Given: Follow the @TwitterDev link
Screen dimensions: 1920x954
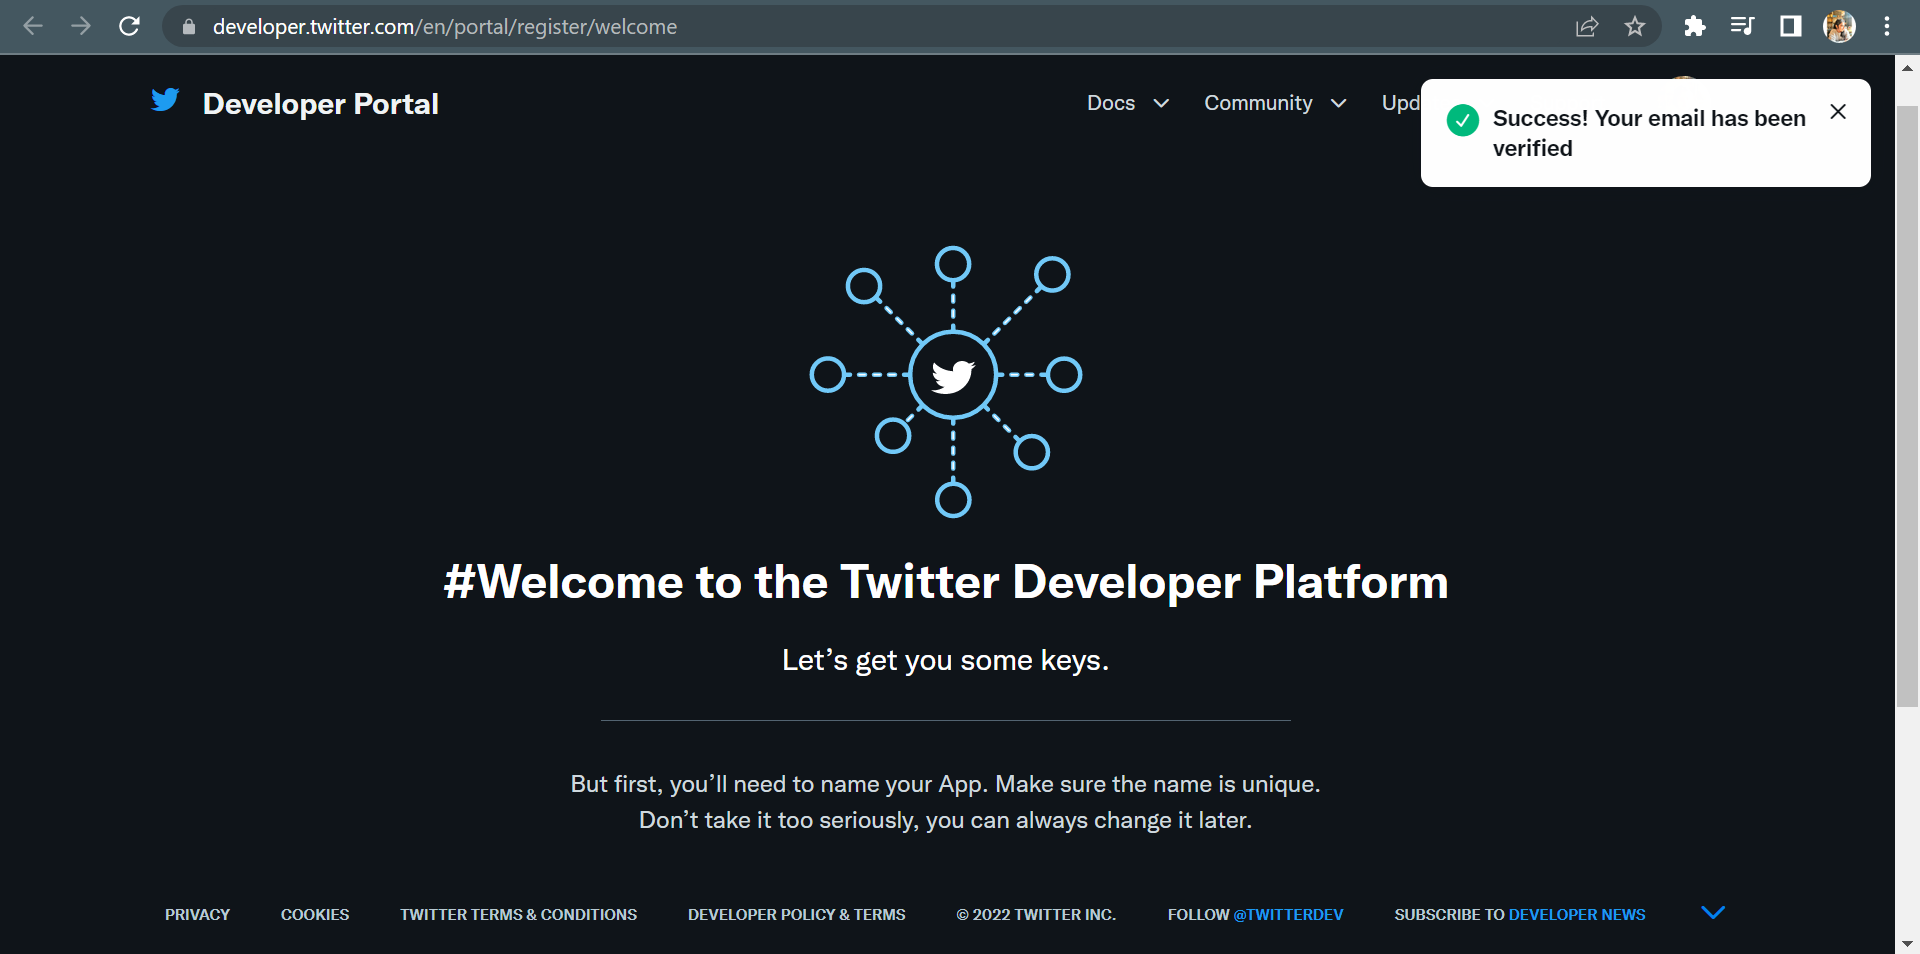Looking at the screenshot, I should (1288, 915).
